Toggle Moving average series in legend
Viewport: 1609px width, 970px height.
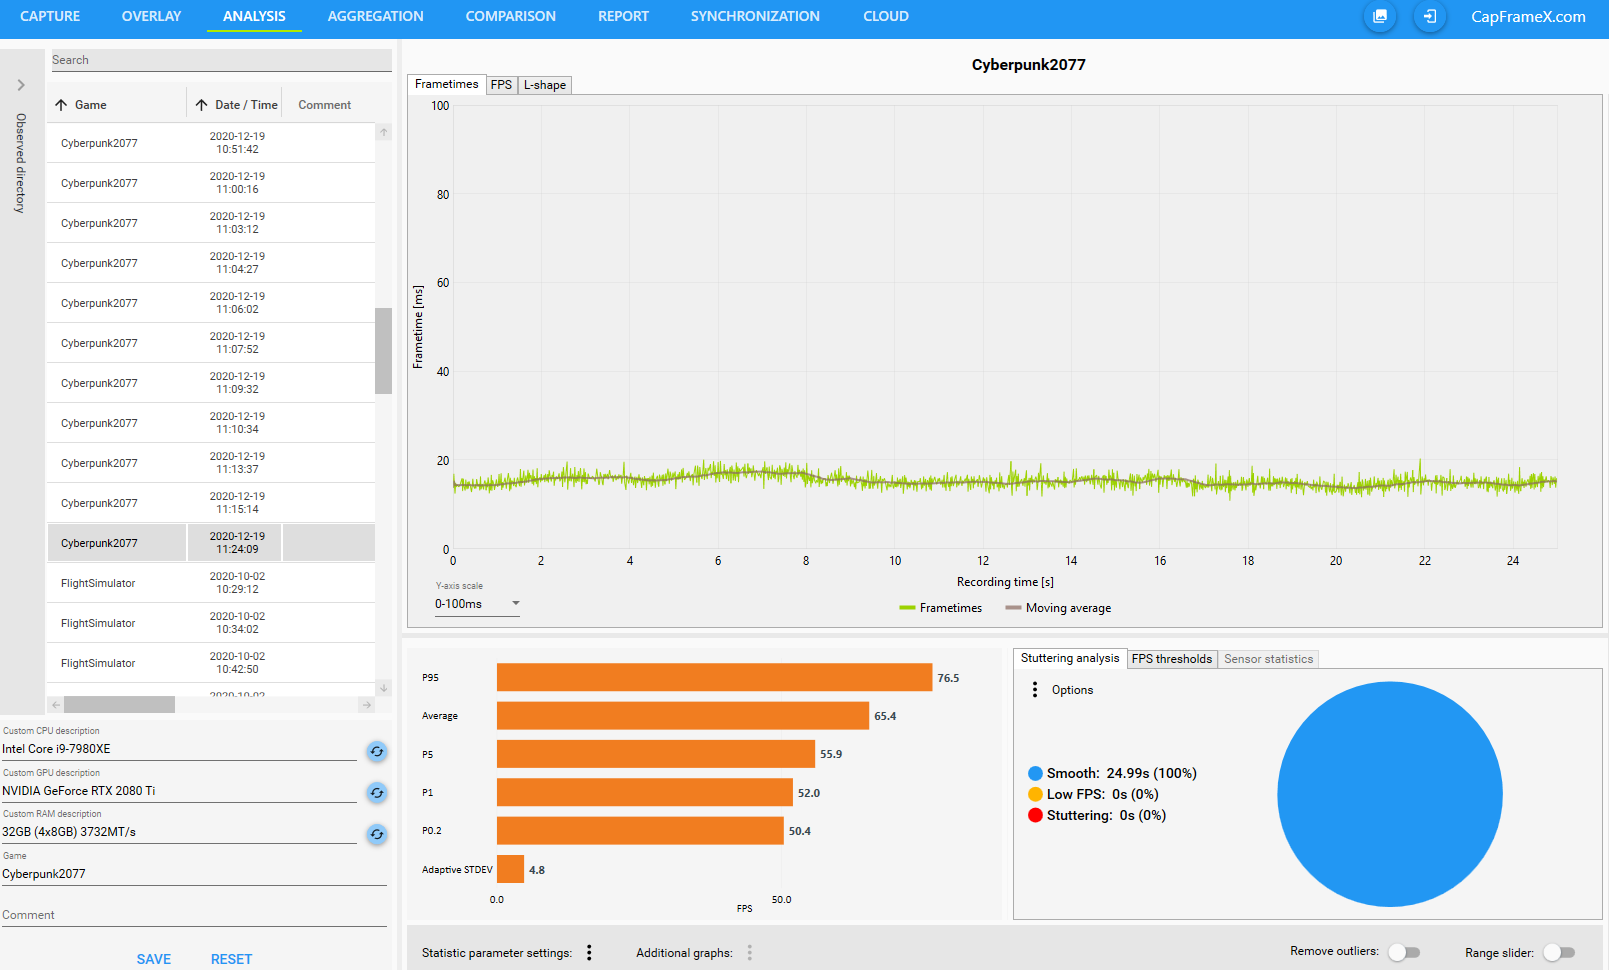tap(1058, 608)
